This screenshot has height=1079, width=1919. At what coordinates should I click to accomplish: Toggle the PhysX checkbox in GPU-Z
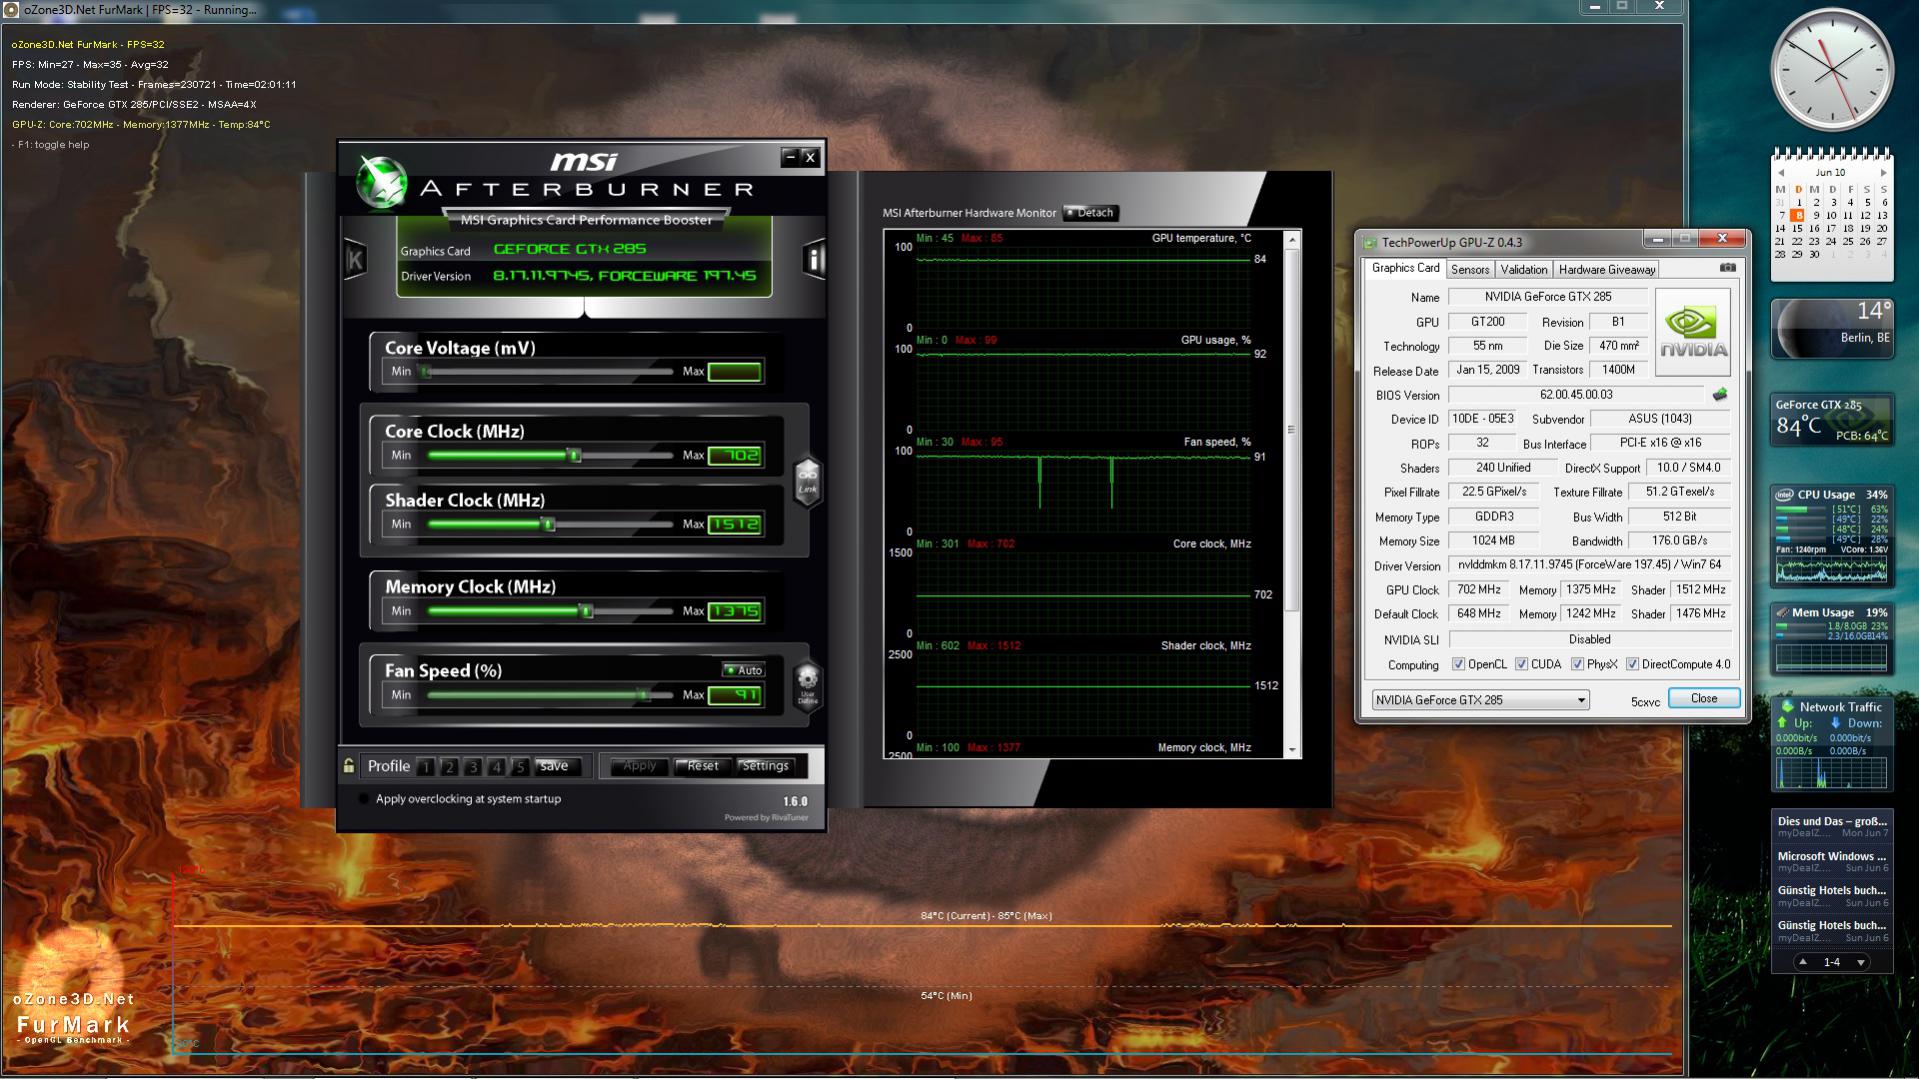tap(1577, 664)
